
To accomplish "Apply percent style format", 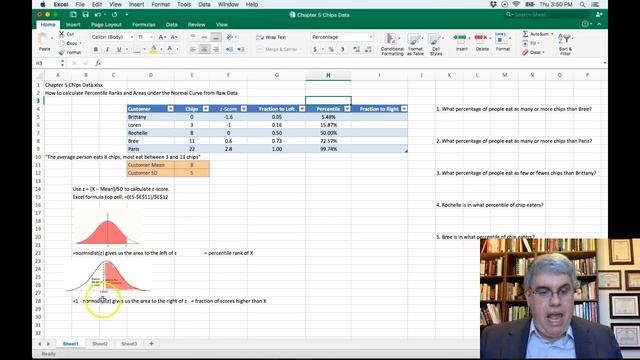I will [331, 49].
